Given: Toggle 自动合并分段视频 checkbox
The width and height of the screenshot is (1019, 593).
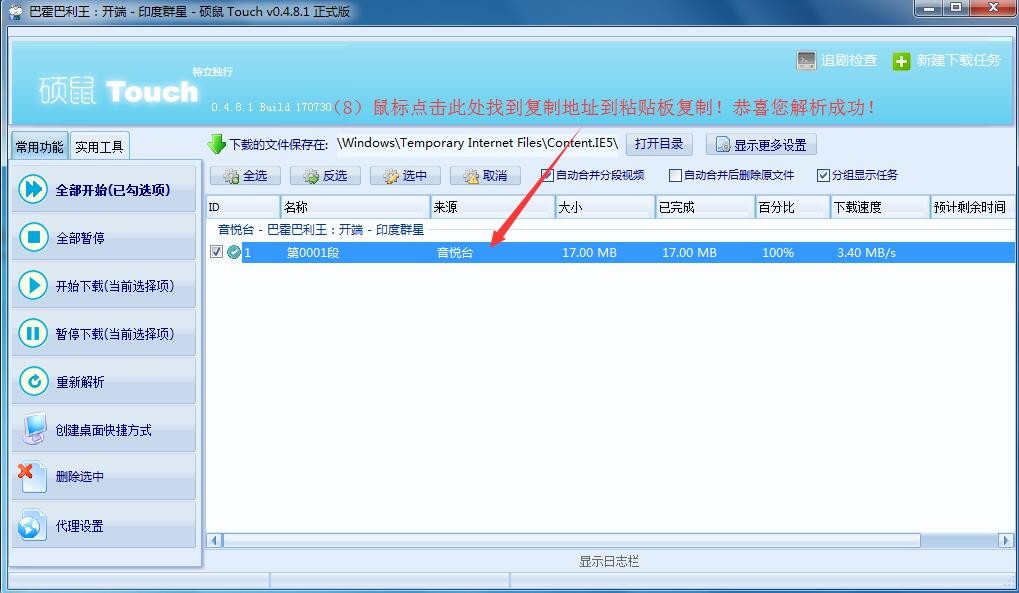Looking at the screenshot, I should (x=547, y=175).
